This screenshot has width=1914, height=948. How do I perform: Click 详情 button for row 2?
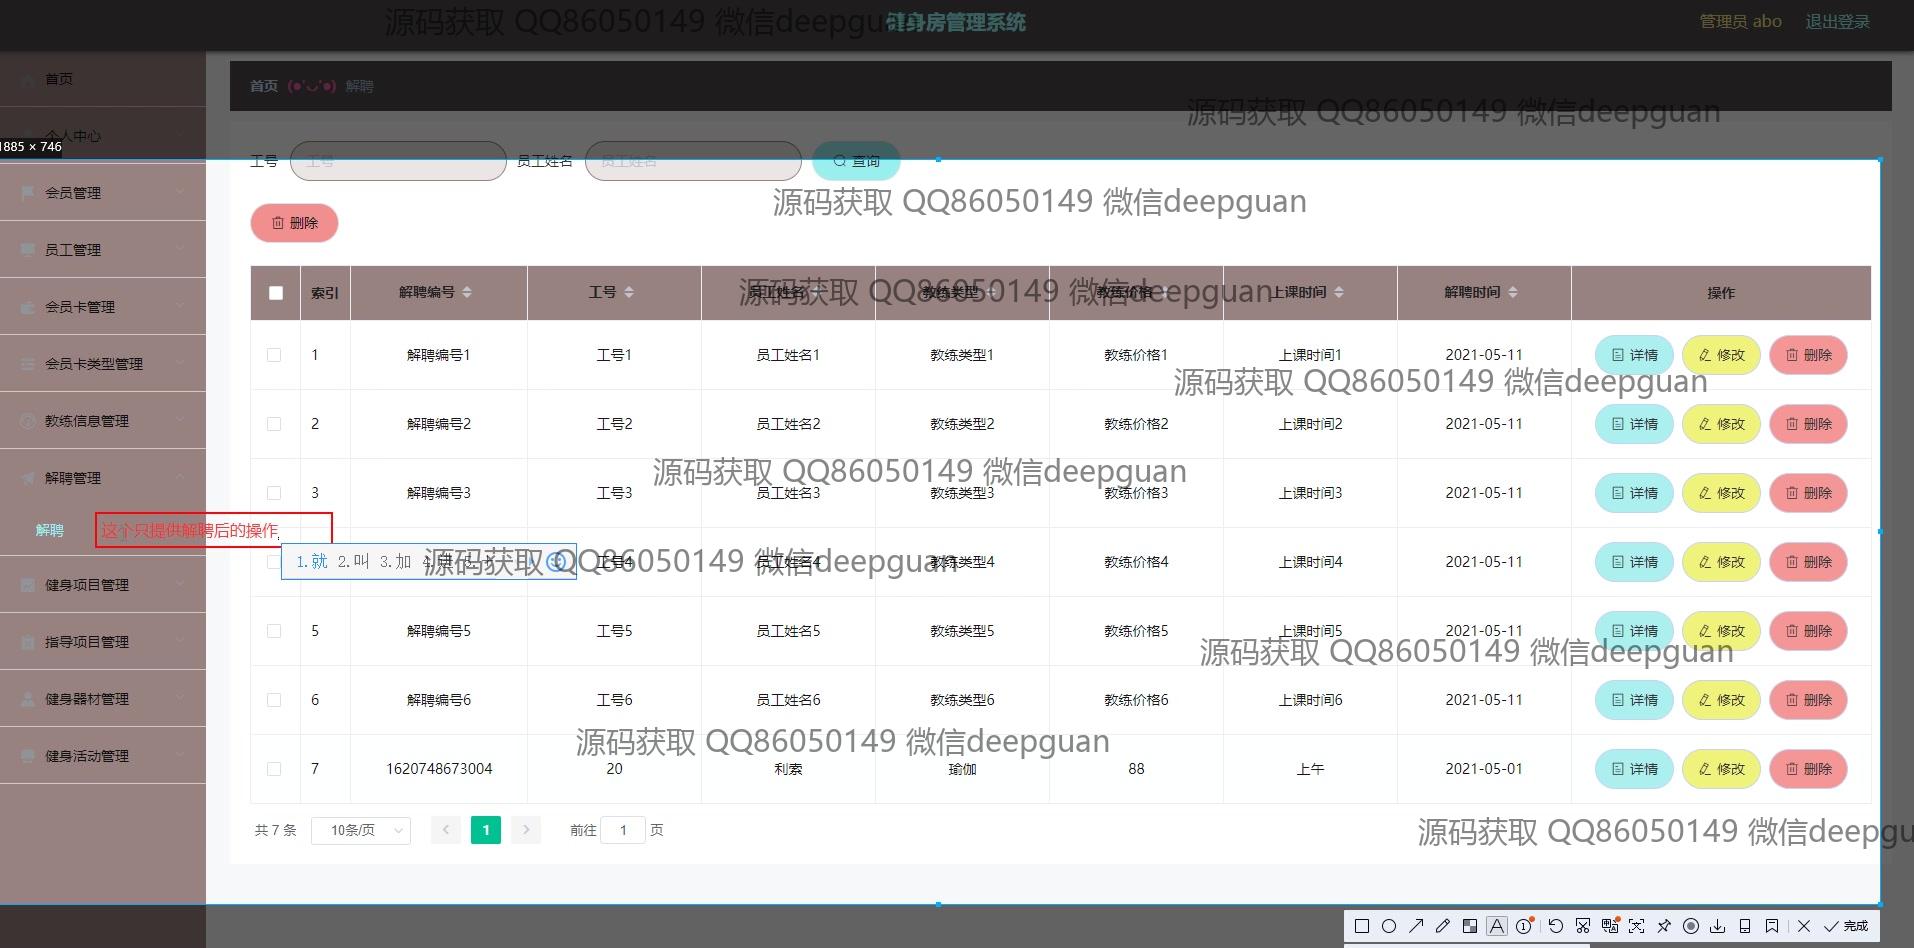click(1634, 424)
